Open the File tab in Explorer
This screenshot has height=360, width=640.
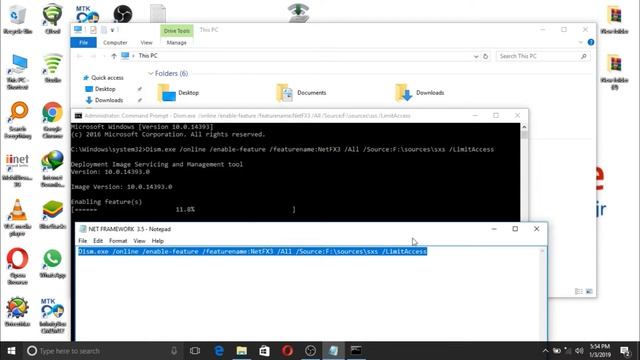coord(83,42)
